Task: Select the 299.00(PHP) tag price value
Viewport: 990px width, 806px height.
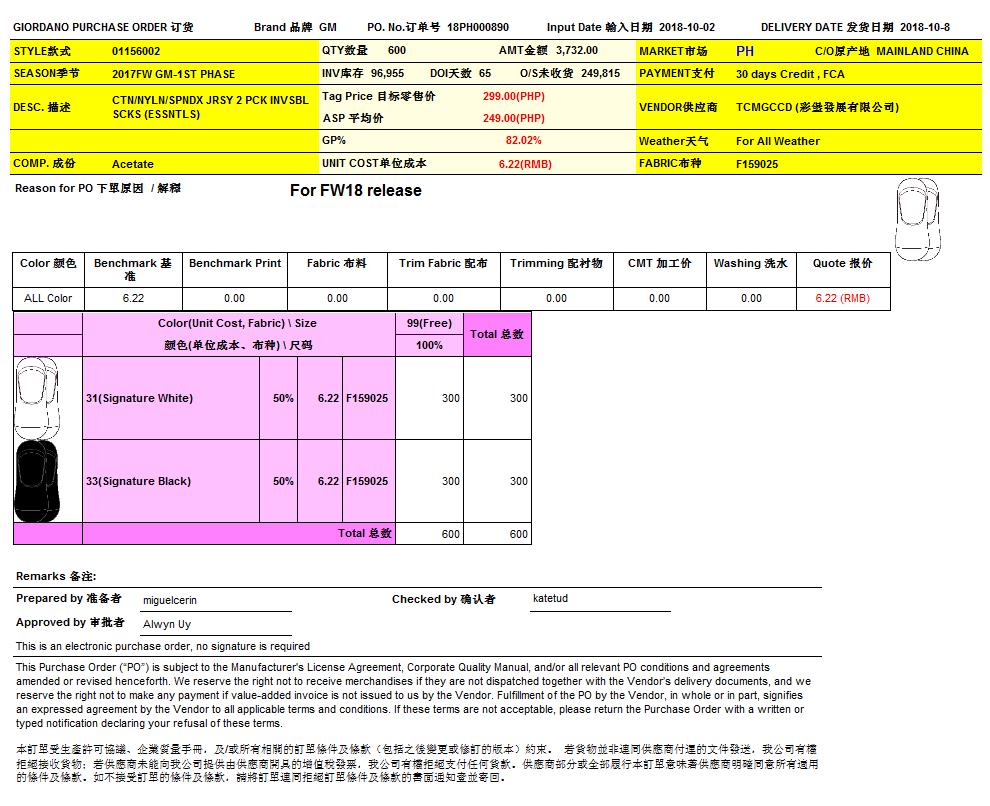Action: click(513, 96)
